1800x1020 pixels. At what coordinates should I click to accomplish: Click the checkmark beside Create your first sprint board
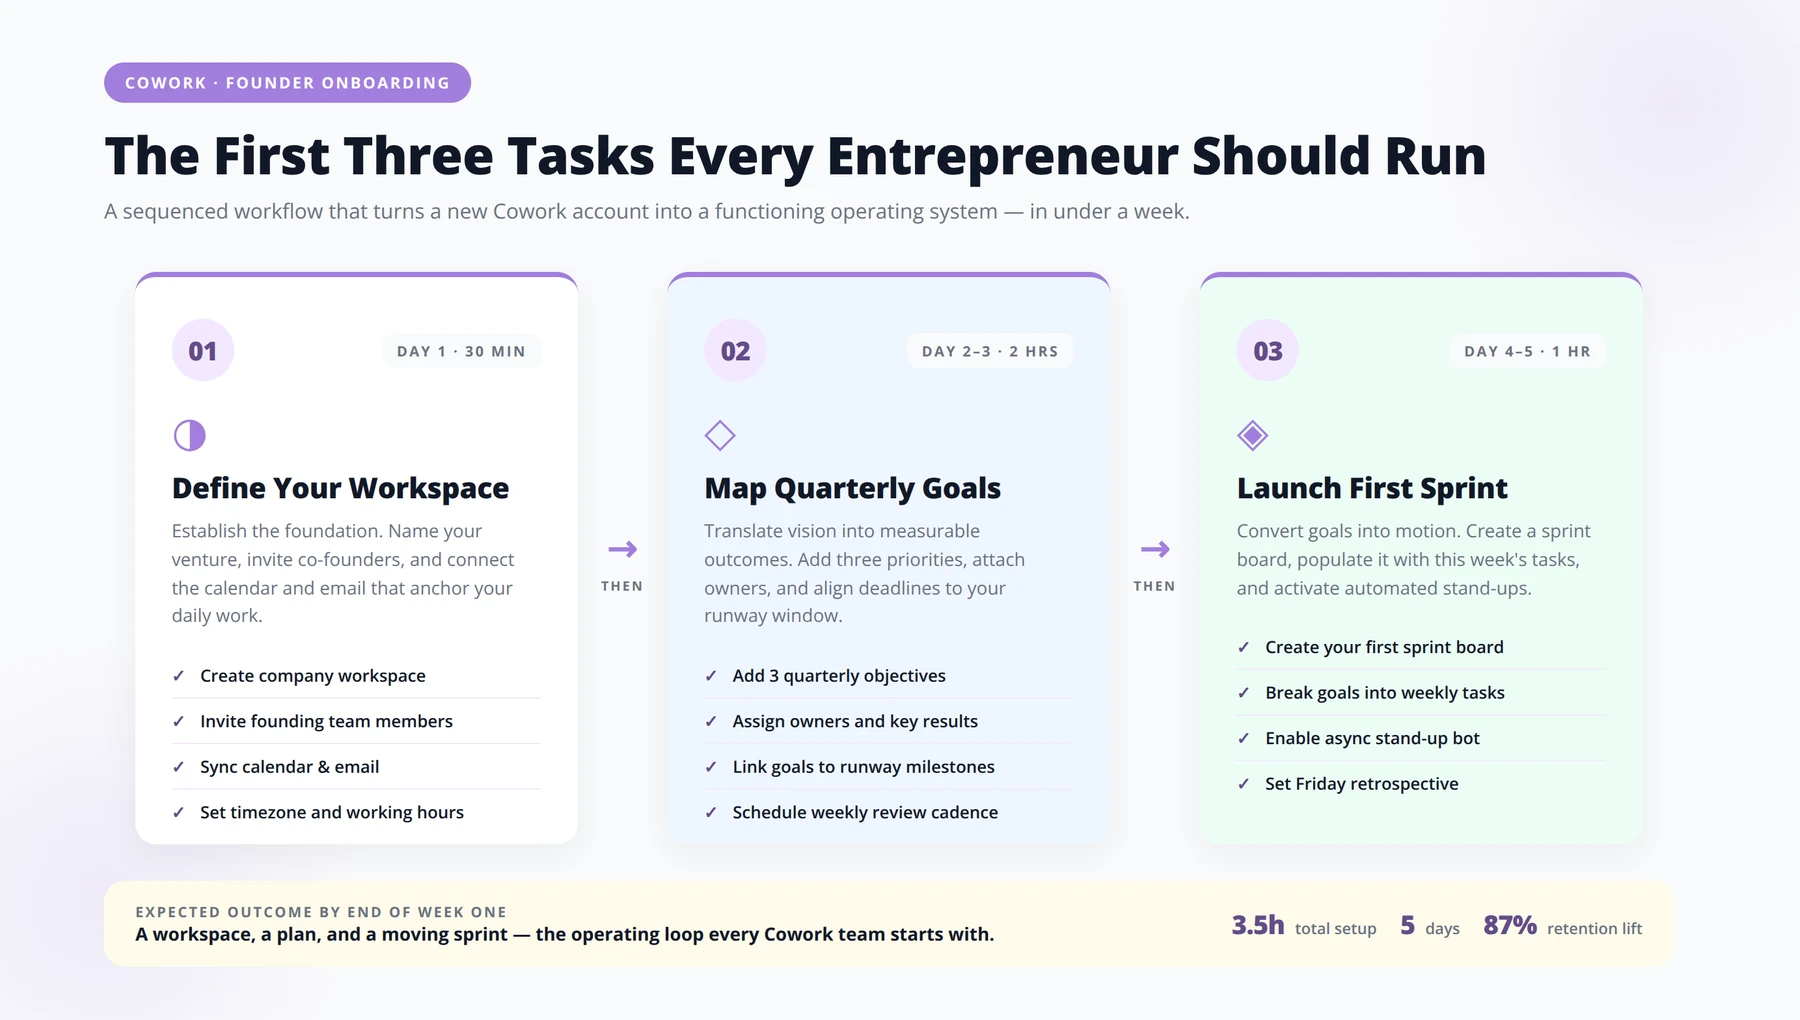coord(1243,647)
